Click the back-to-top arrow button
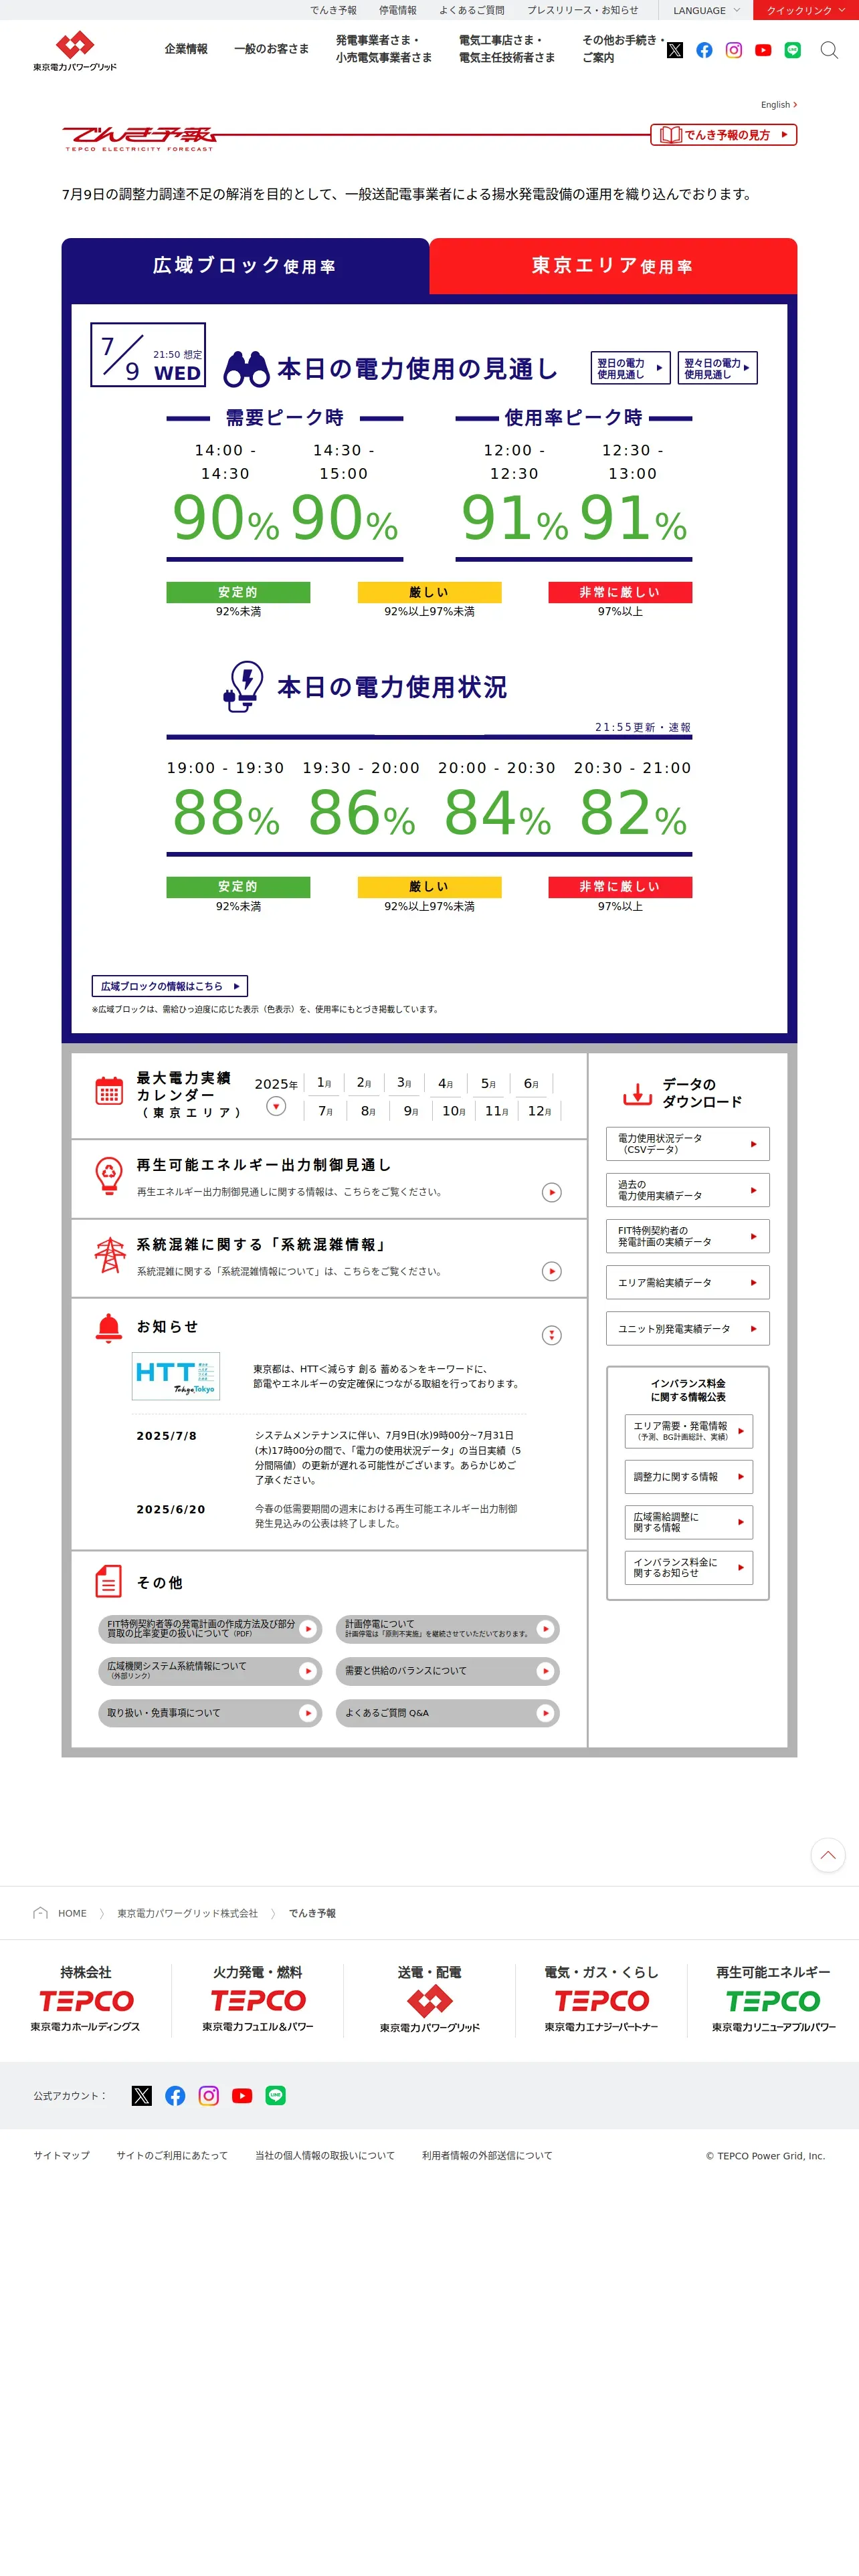Screen dimensions: 859x2576 tap(828, 1855)
